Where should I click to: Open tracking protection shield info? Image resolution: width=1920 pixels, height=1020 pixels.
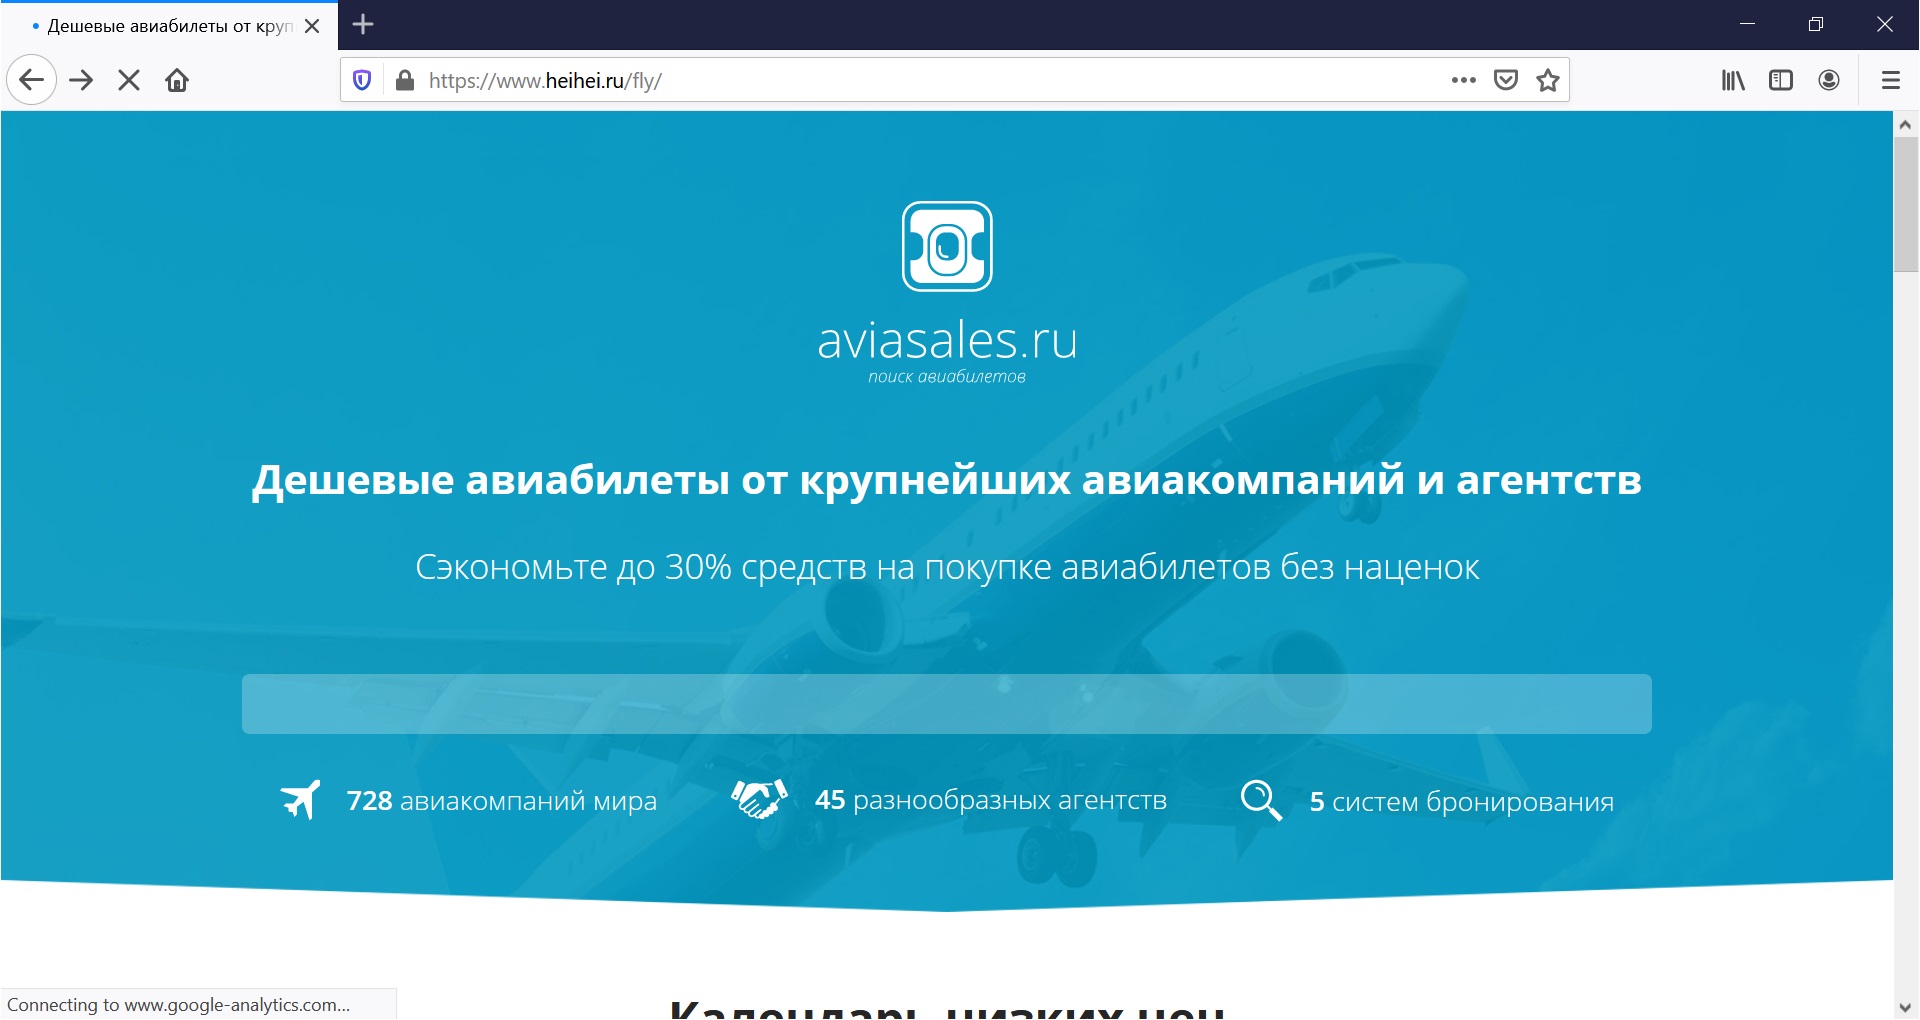362,80
